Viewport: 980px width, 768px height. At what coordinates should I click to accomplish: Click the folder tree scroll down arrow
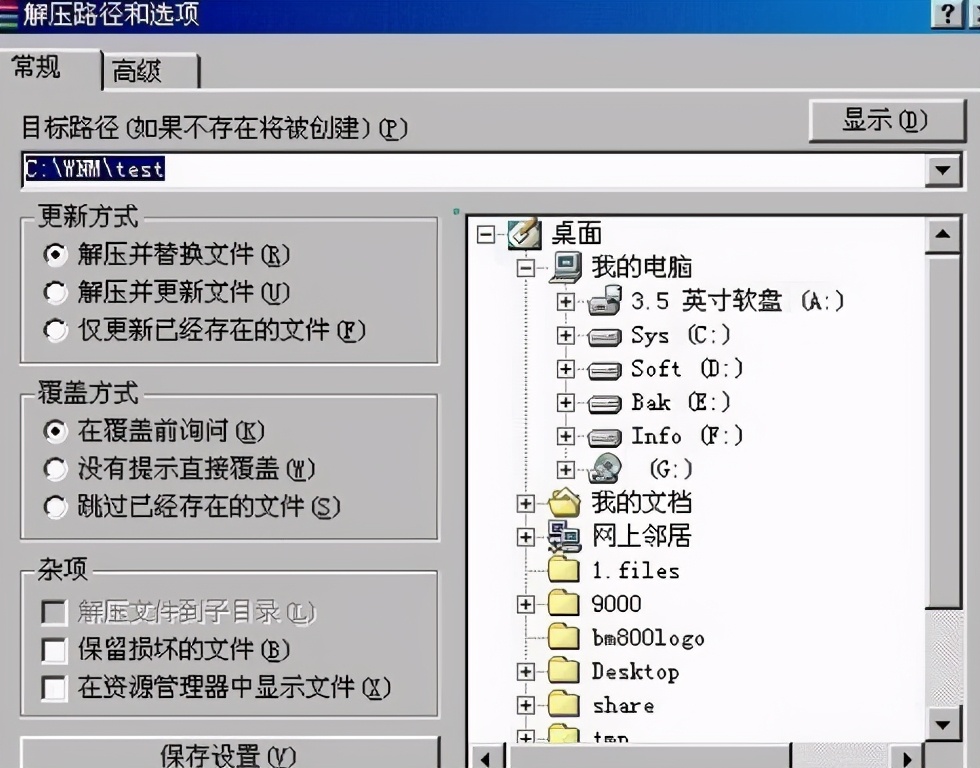pos(942,725)
